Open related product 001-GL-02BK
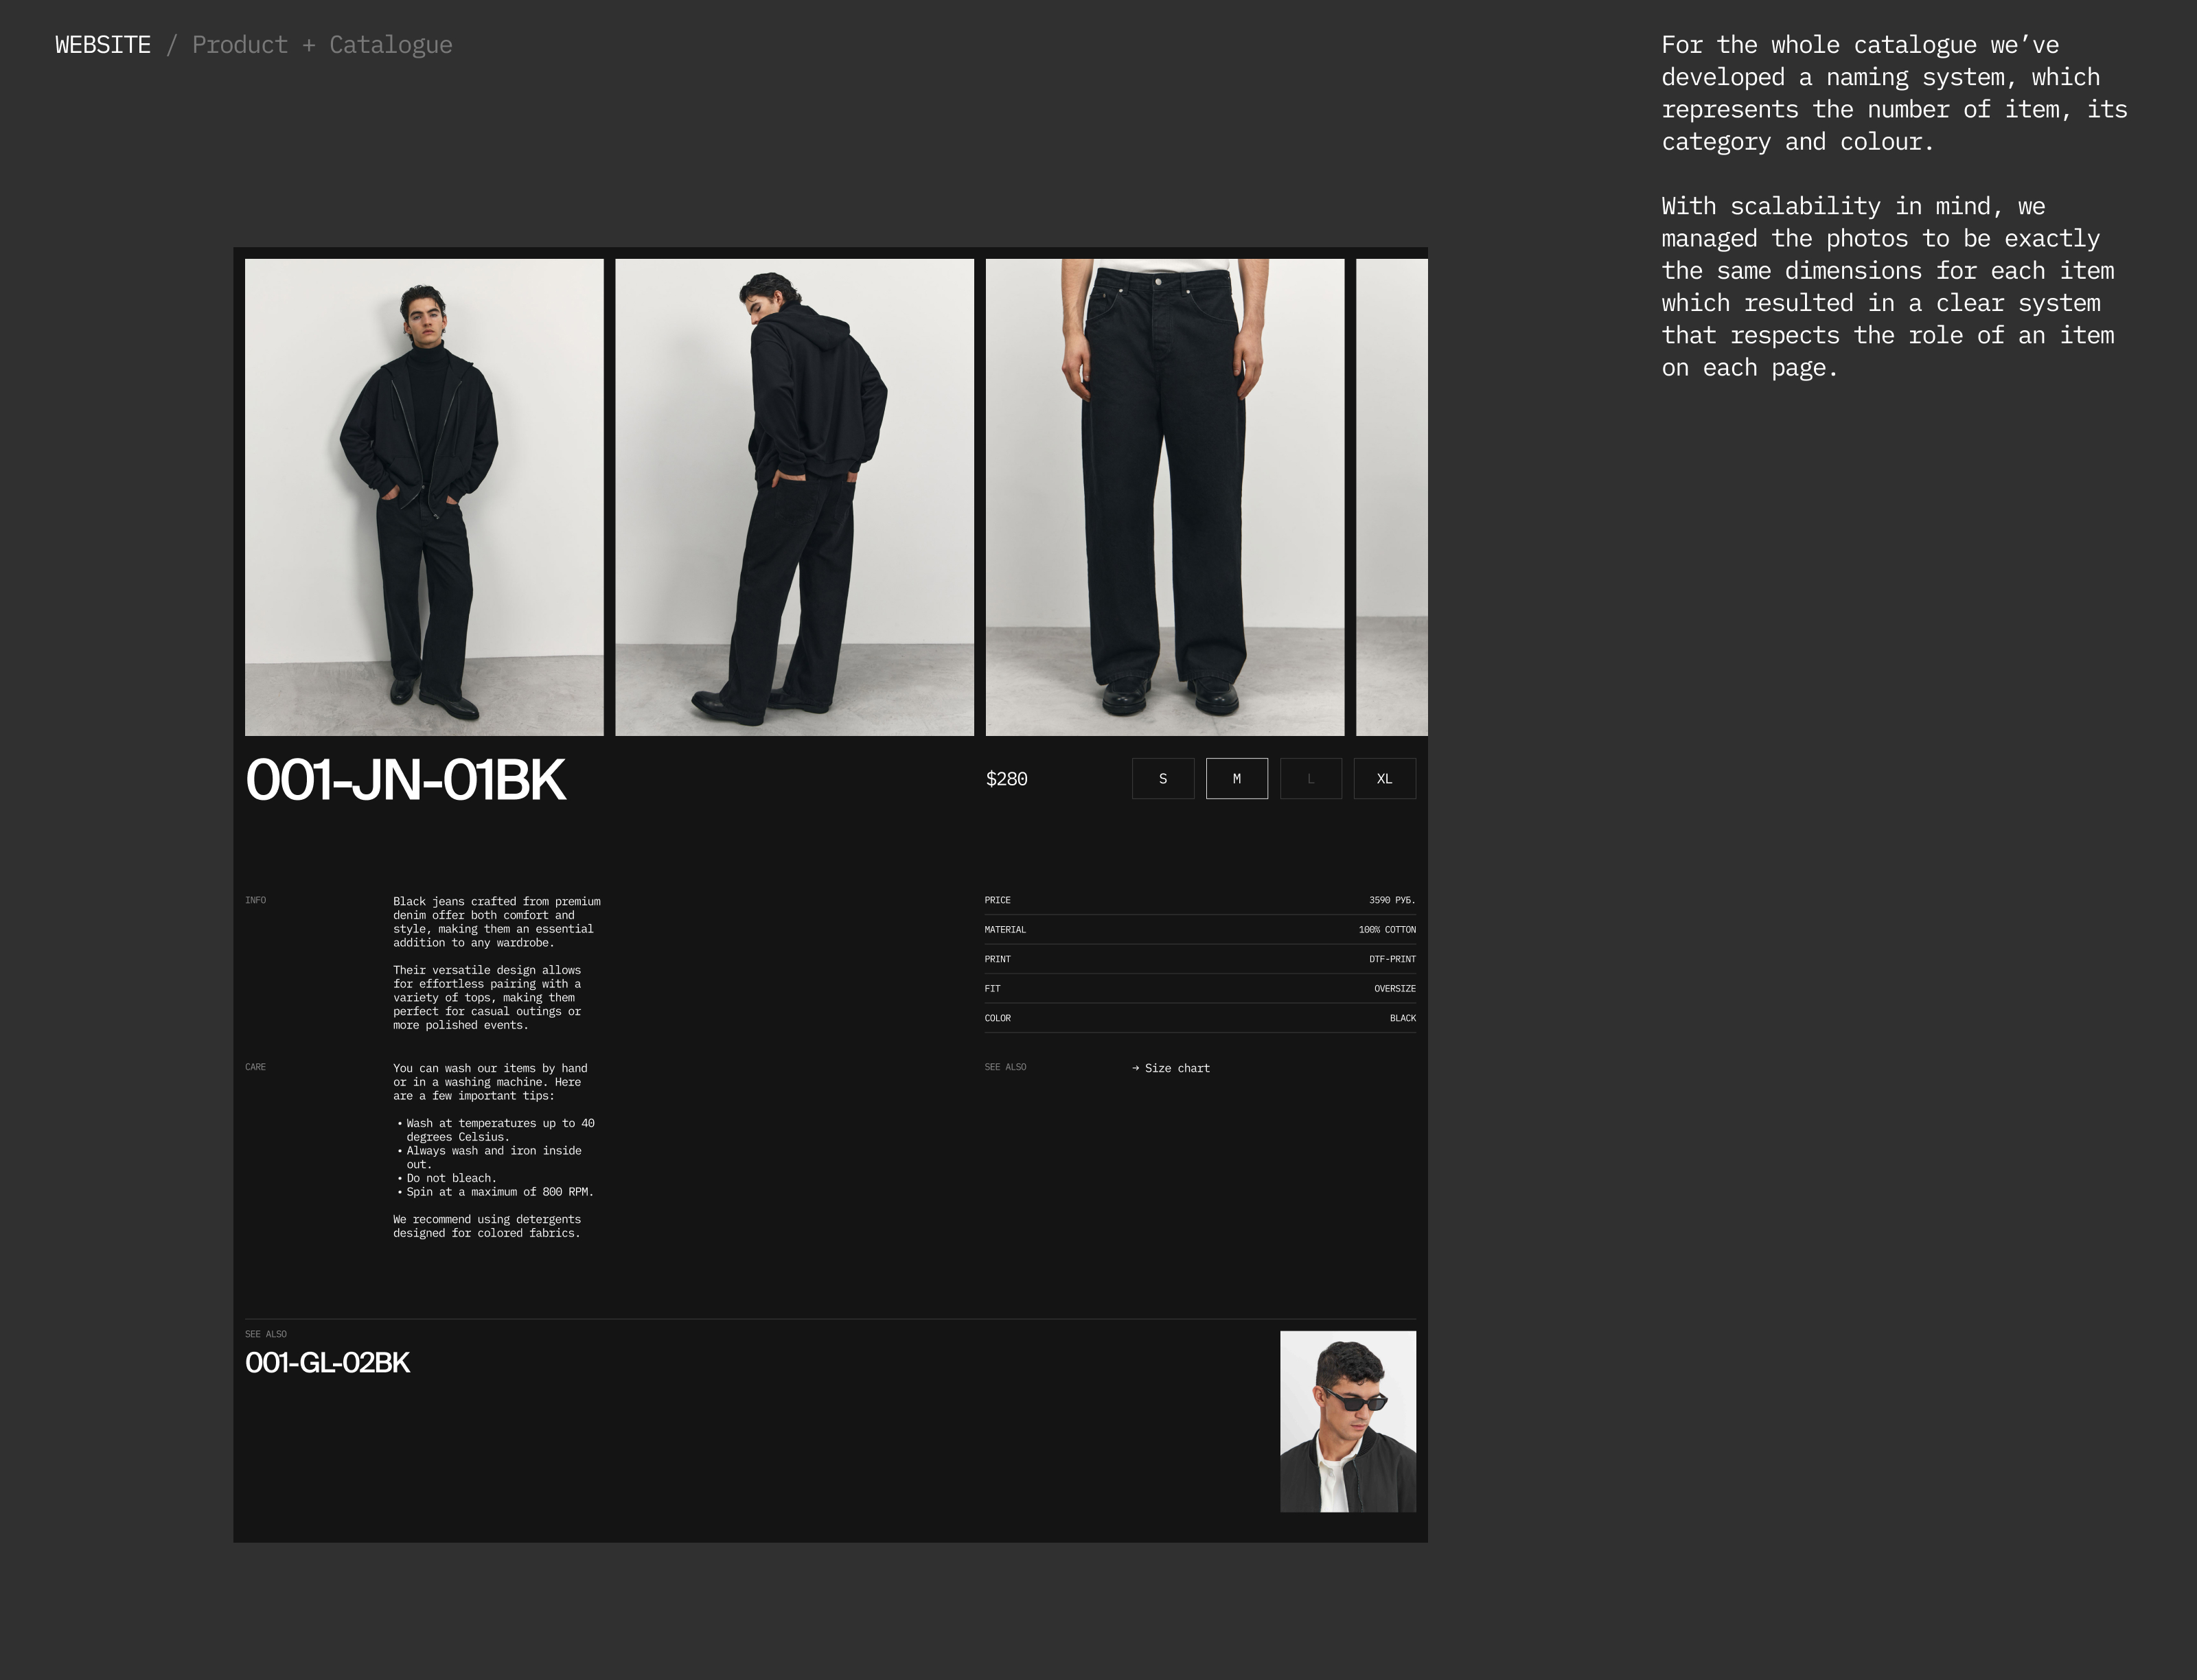This screenshot has height=1680, width=2197. click(327, 1363)
